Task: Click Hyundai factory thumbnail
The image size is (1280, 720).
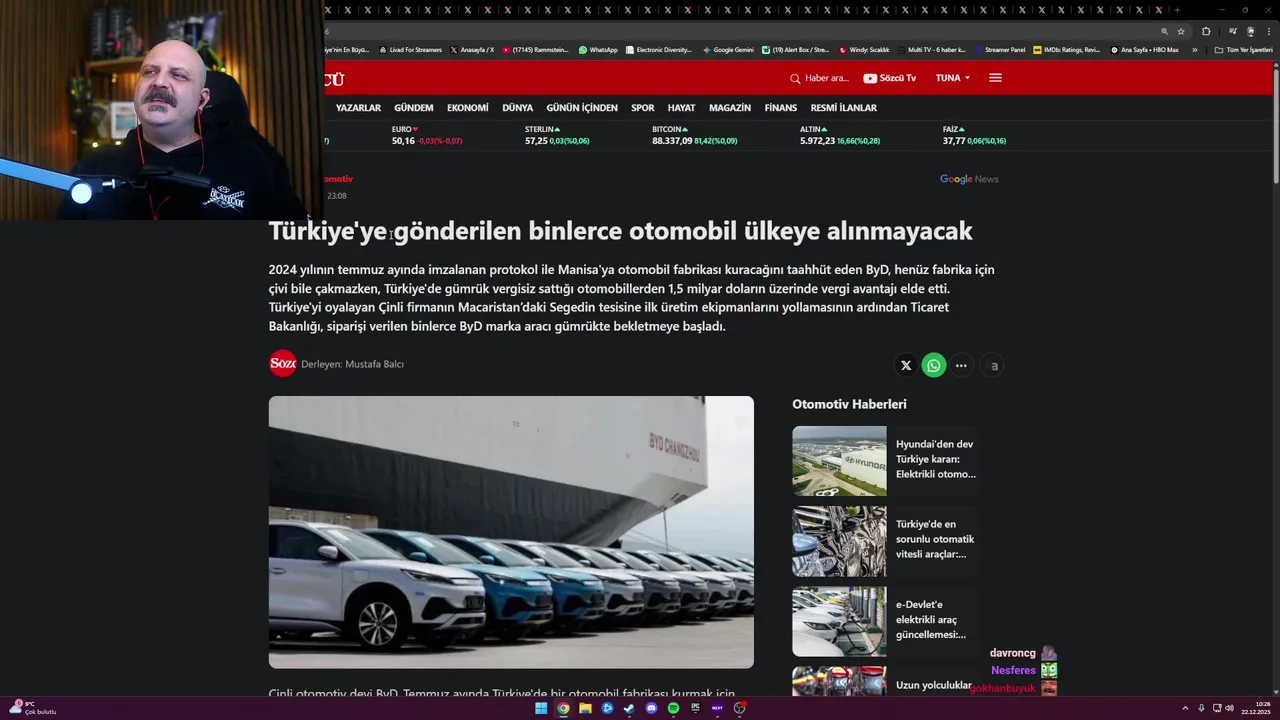Action: (839, 461)
